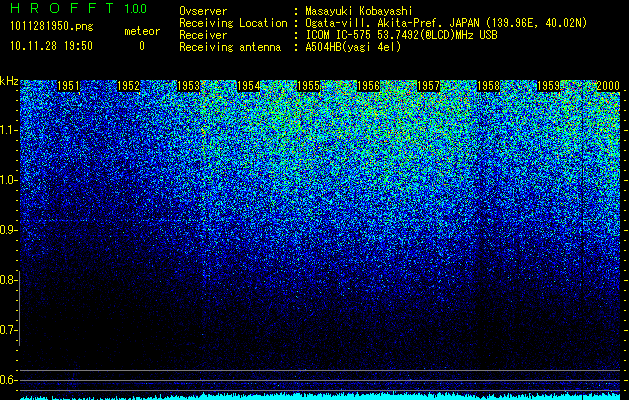Click the 1955 time marker label
The height and width of the screenshot is (400, 629).
pyautogui.click(x=308, y=86)
